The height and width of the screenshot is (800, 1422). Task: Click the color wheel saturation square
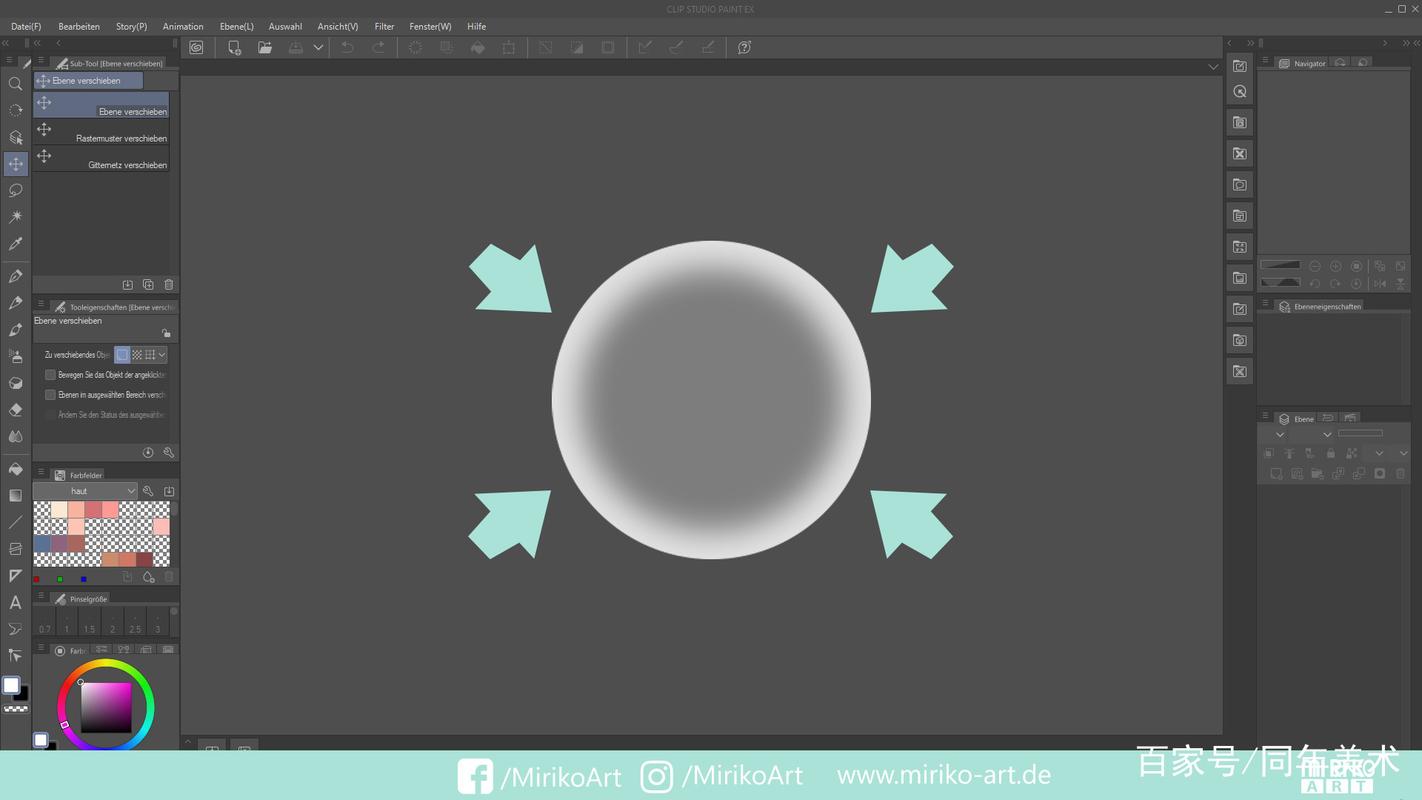(x=106, y=707)
